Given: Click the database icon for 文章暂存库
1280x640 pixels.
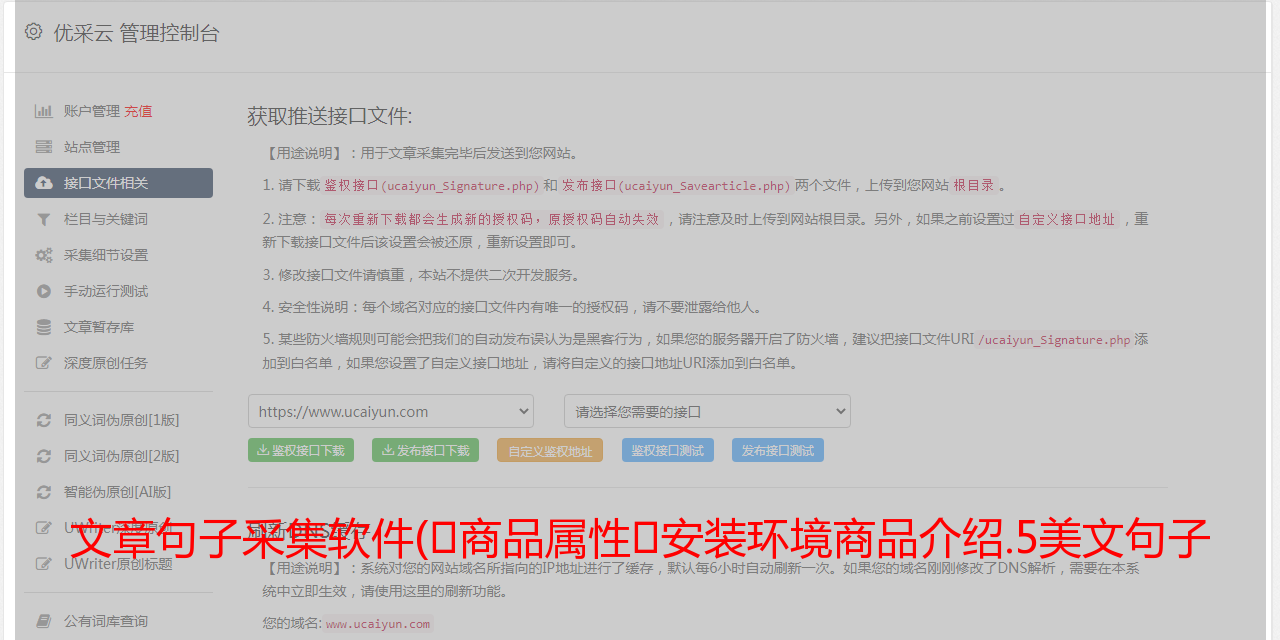Looking at the screenshot, I should point(44,327).
